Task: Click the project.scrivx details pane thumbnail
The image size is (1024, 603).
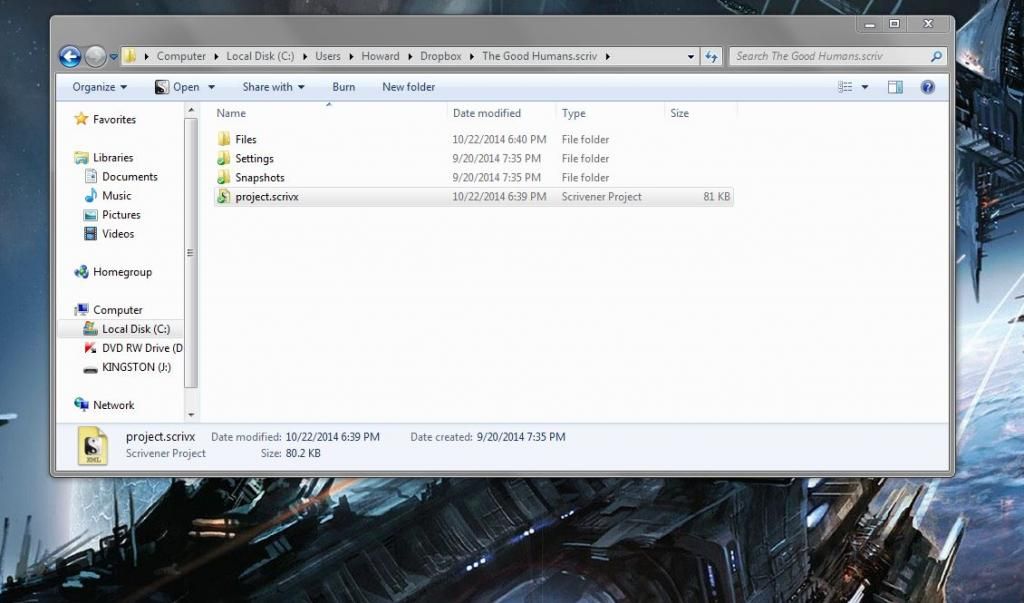Action: tap(92, 446)
